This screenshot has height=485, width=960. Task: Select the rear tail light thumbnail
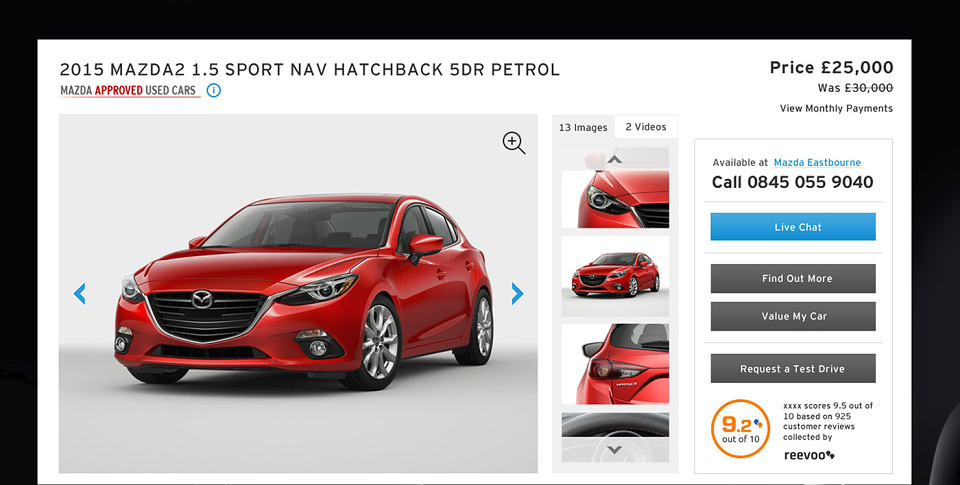[x=615, y=364]
